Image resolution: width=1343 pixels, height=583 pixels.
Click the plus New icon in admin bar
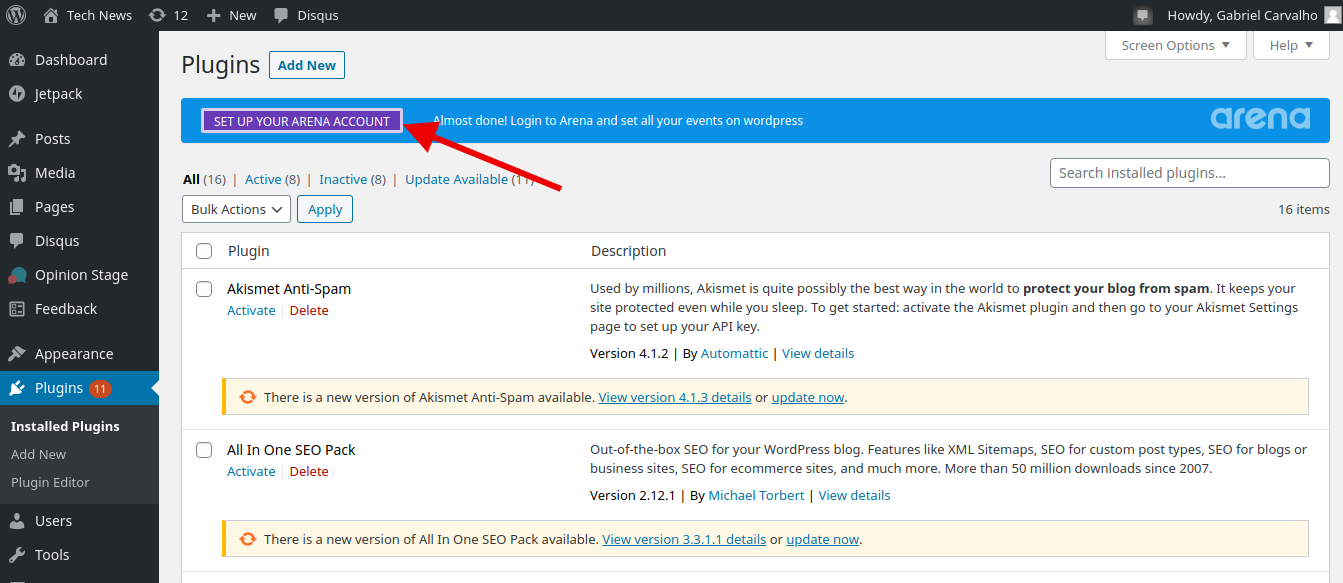[x=213, y=15]
